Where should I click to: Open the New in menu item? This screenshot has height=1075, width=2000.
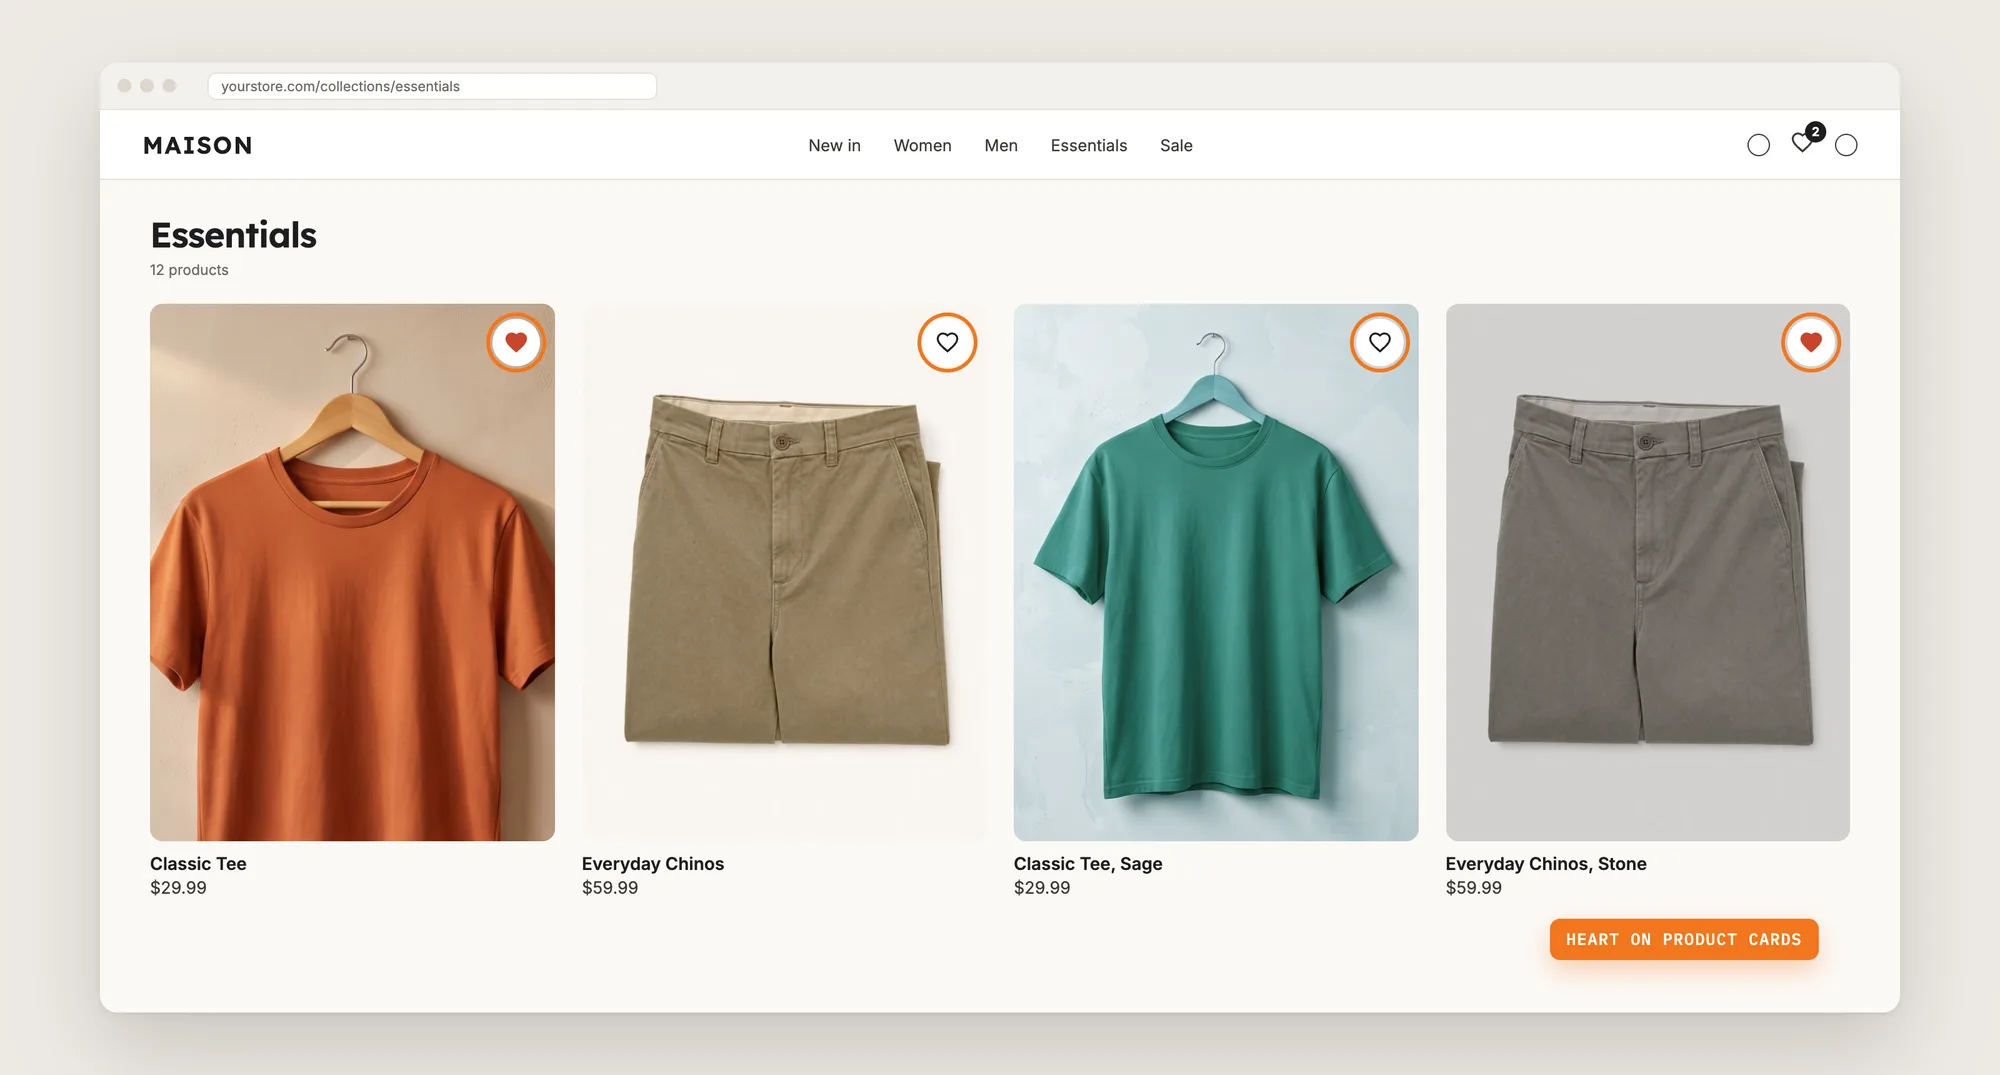pyautogui.click(x=834, y=145)
